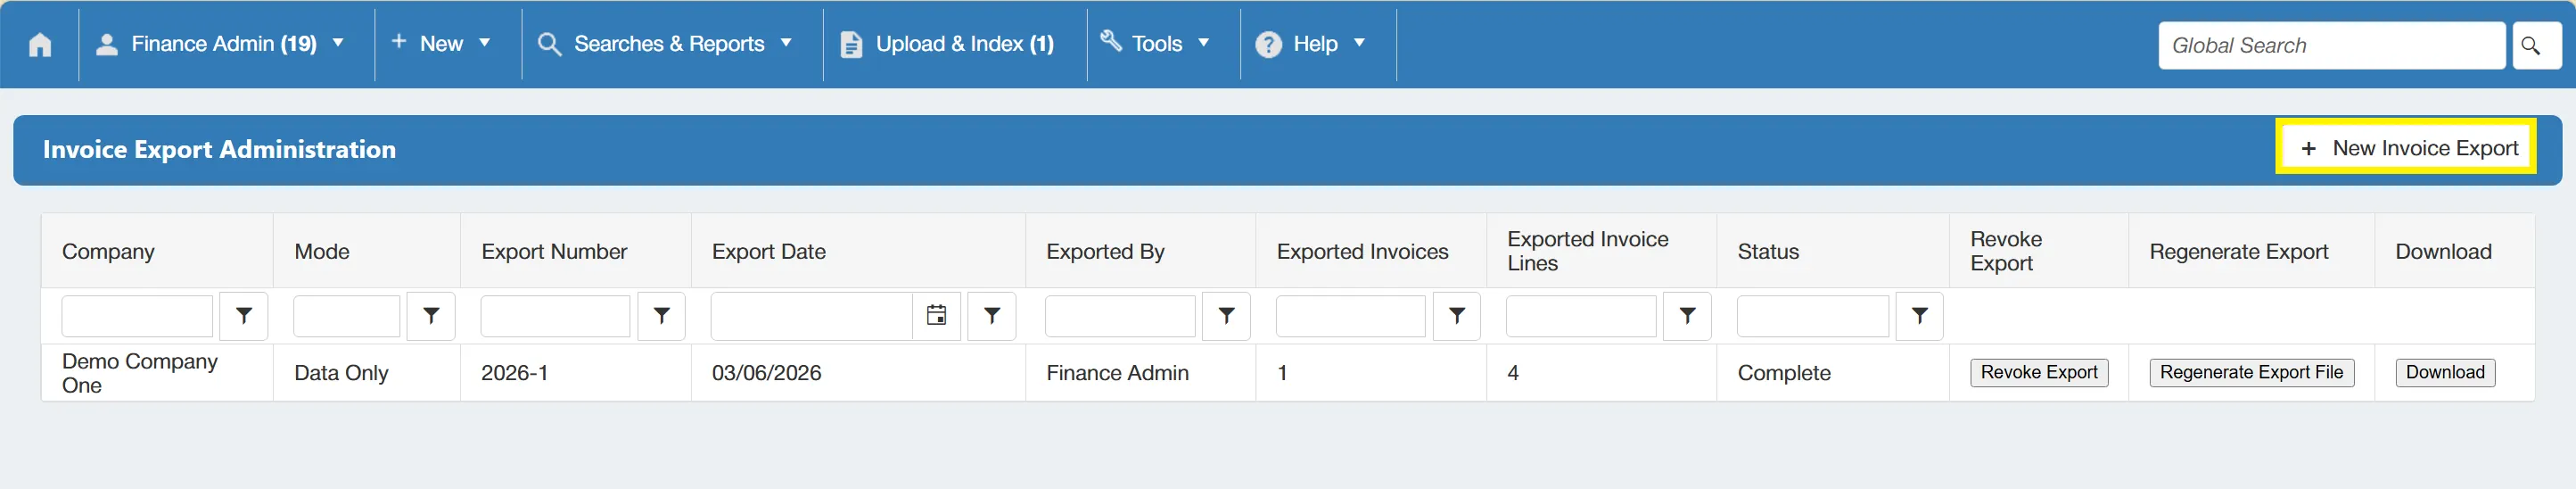Click the Company column filter icon

point(244,316)
